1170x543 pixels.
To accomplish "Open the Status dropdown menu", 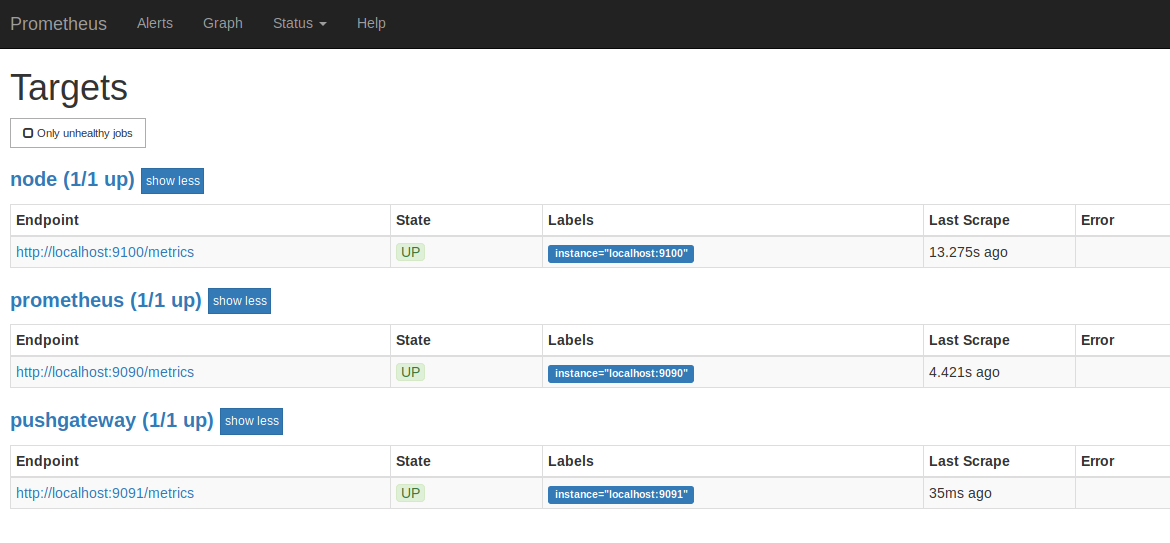I will click(300, 23).
